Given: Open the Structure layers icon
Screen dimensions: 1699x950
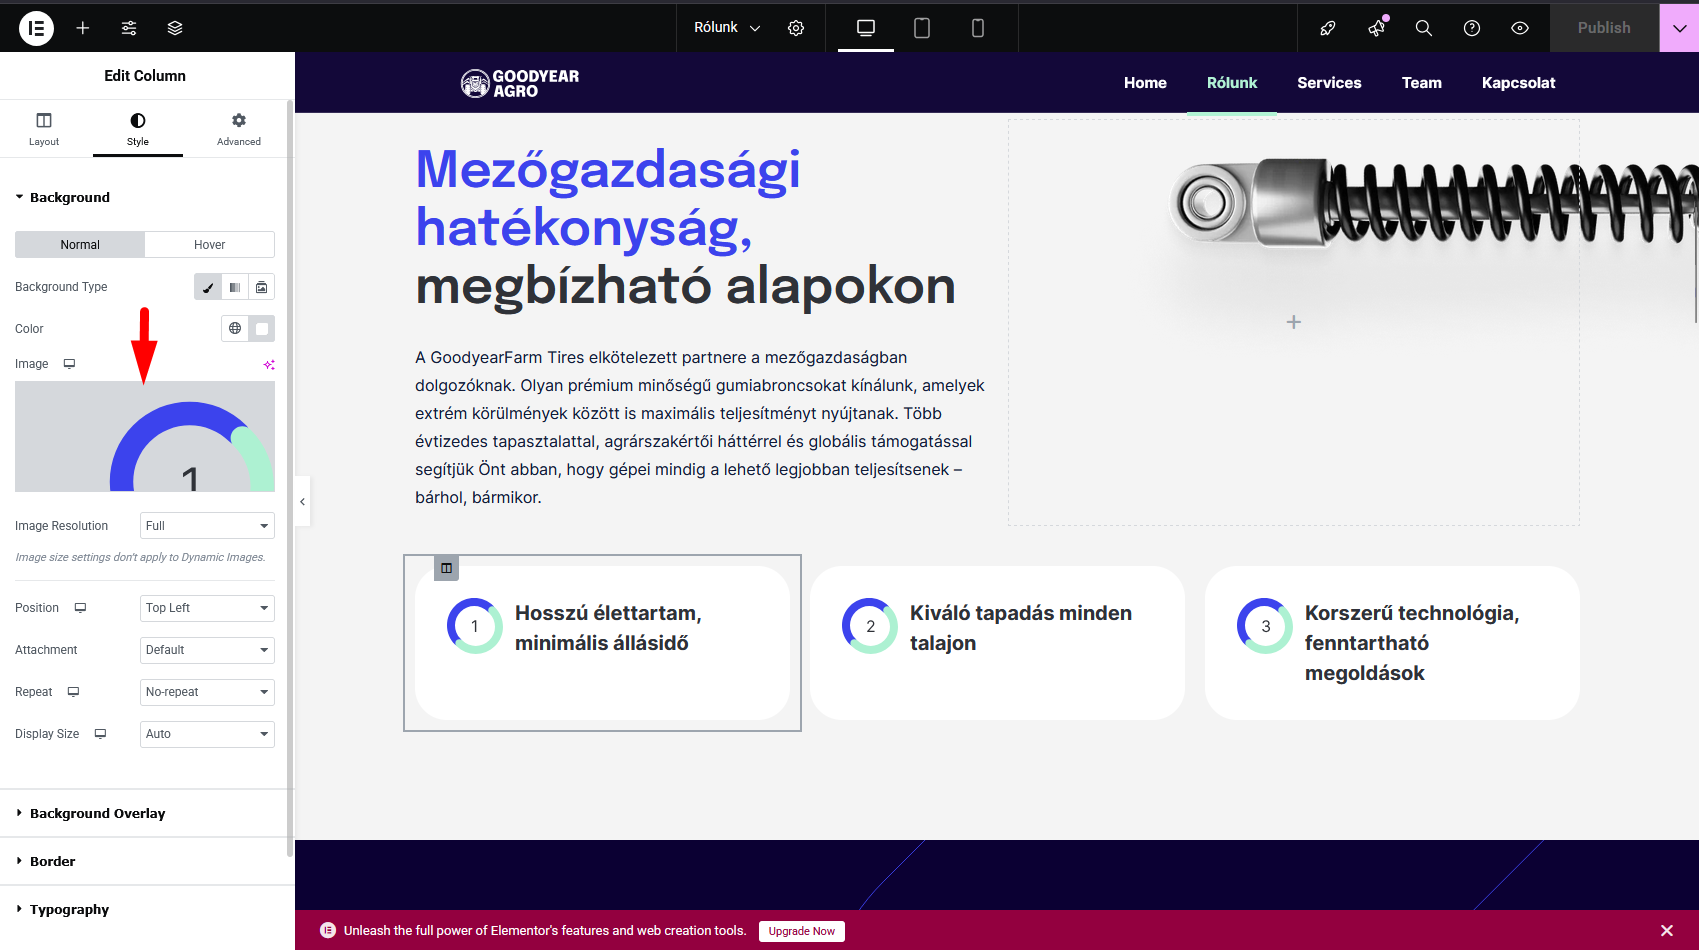Looking at the screenshot, I should click(175, 28).
